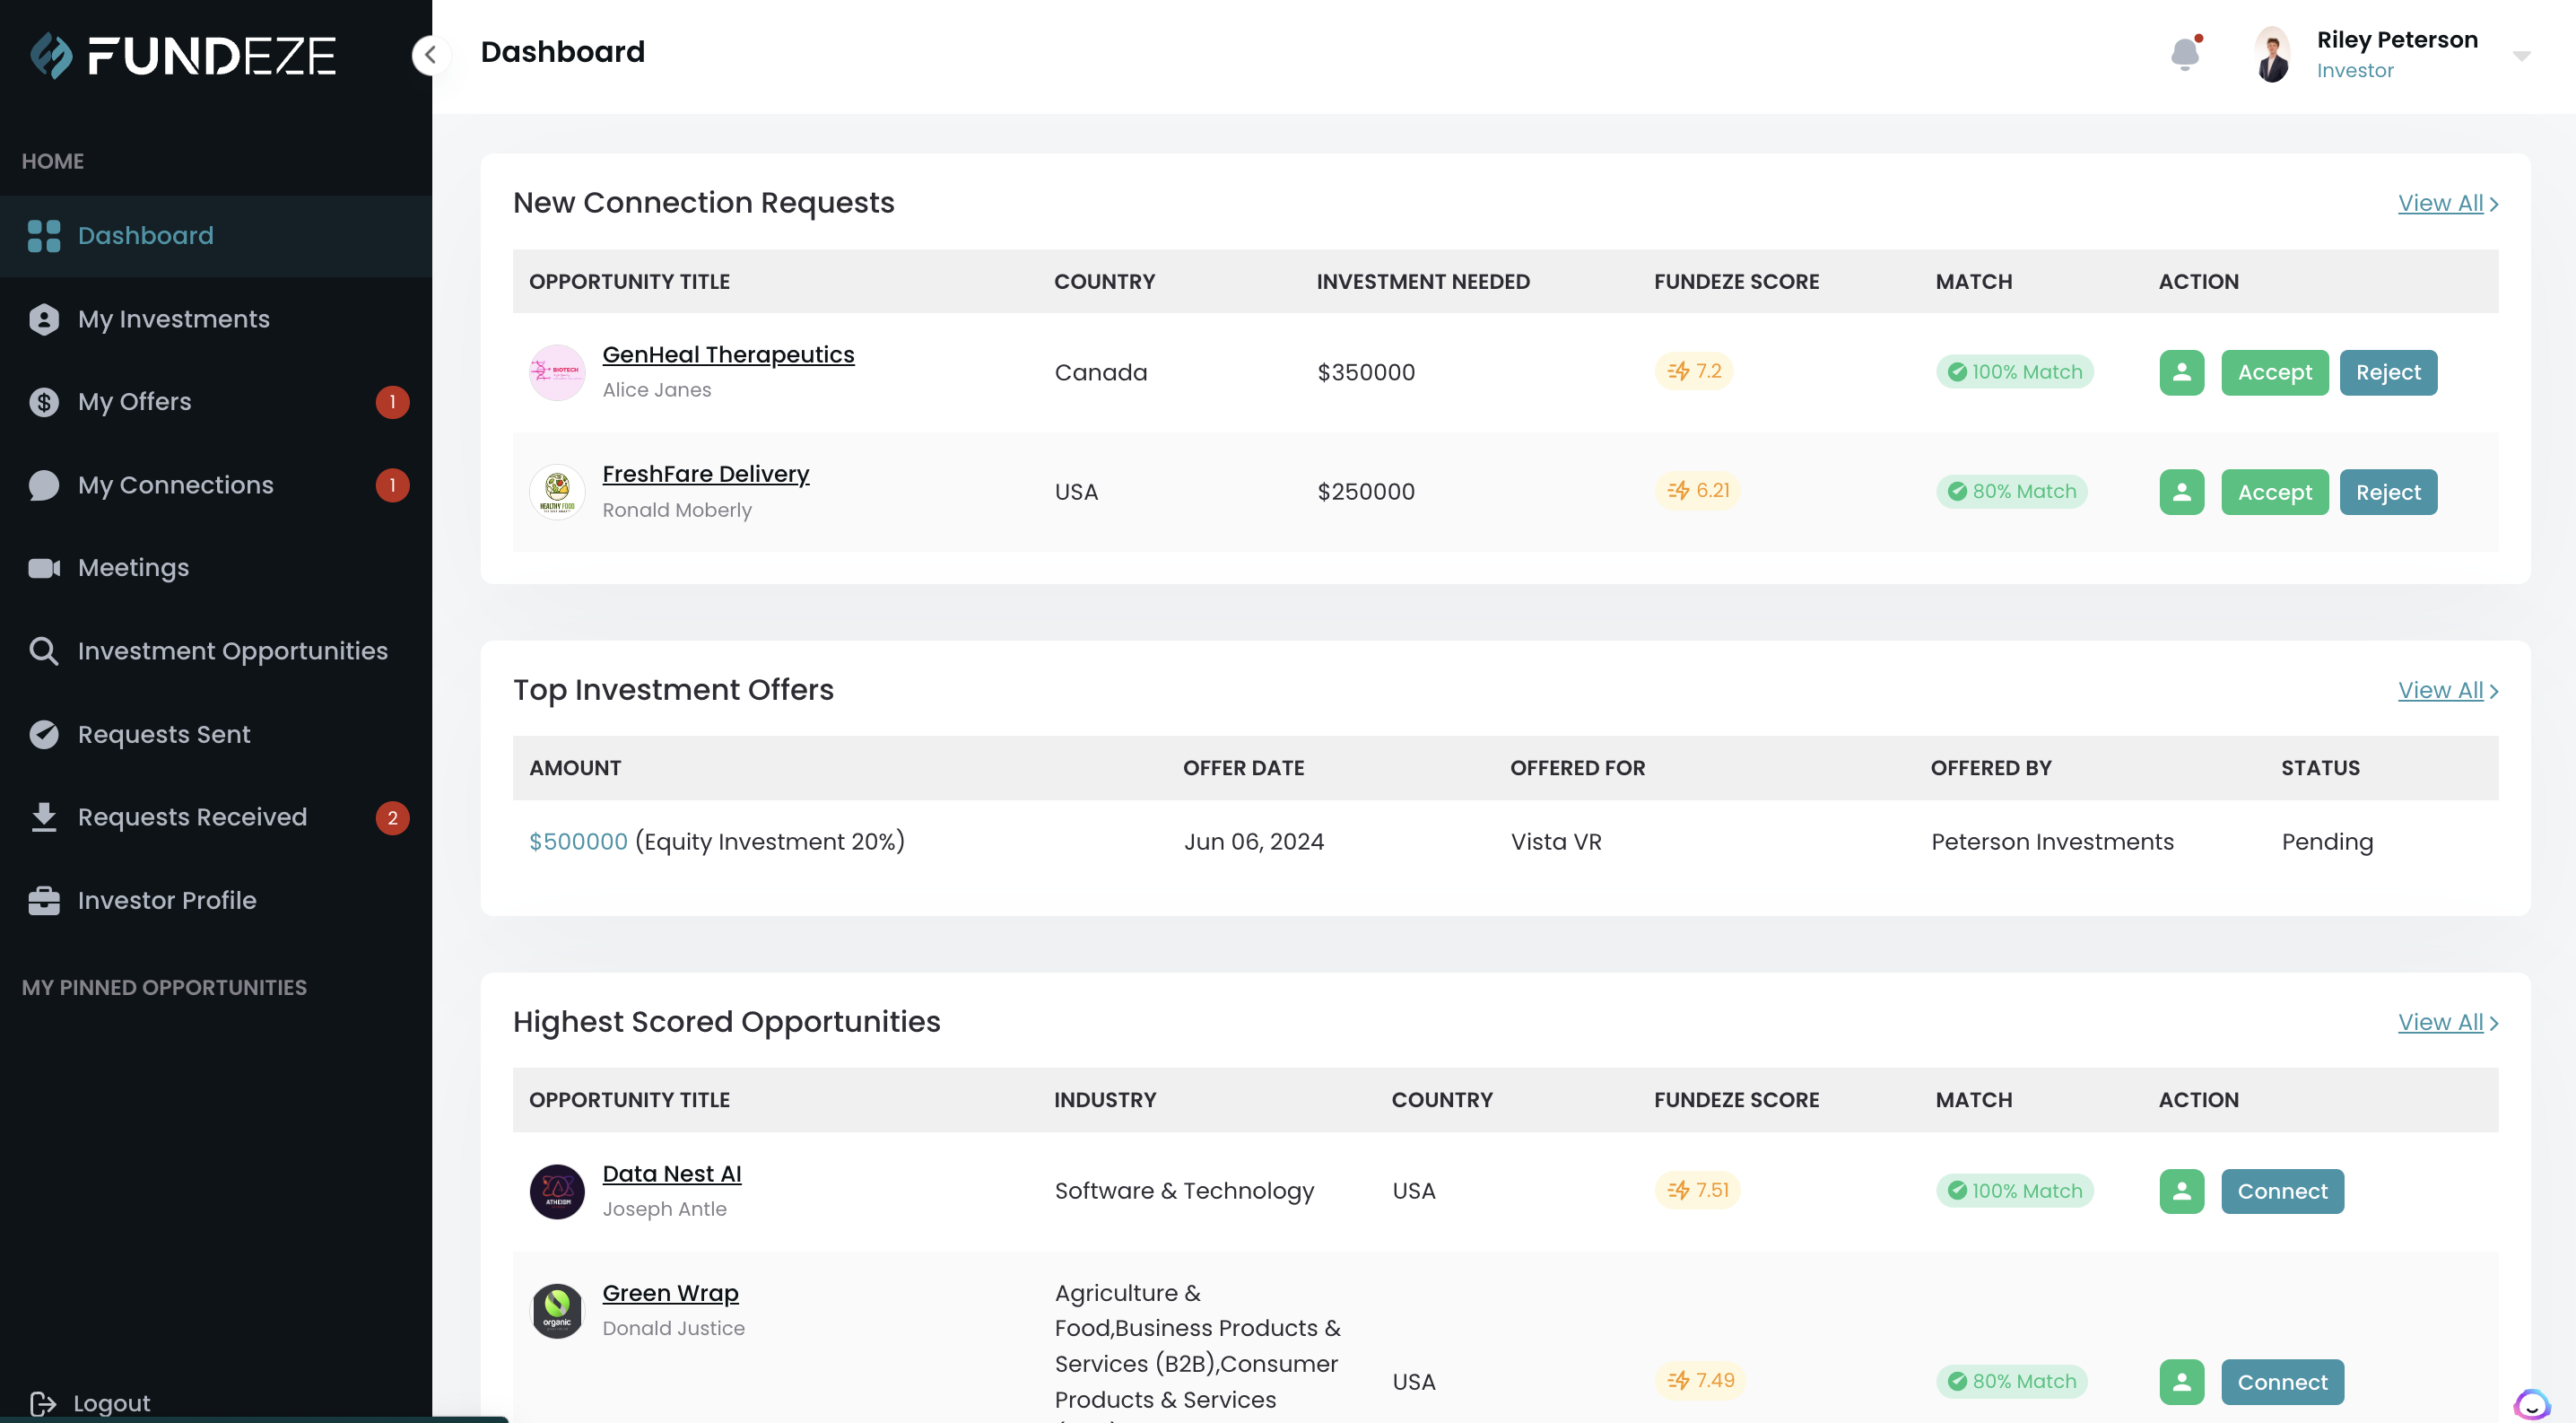This screenshot has width=2576, height=1423.
Task: Open the $500000 offer amount link
Action: 578,842
